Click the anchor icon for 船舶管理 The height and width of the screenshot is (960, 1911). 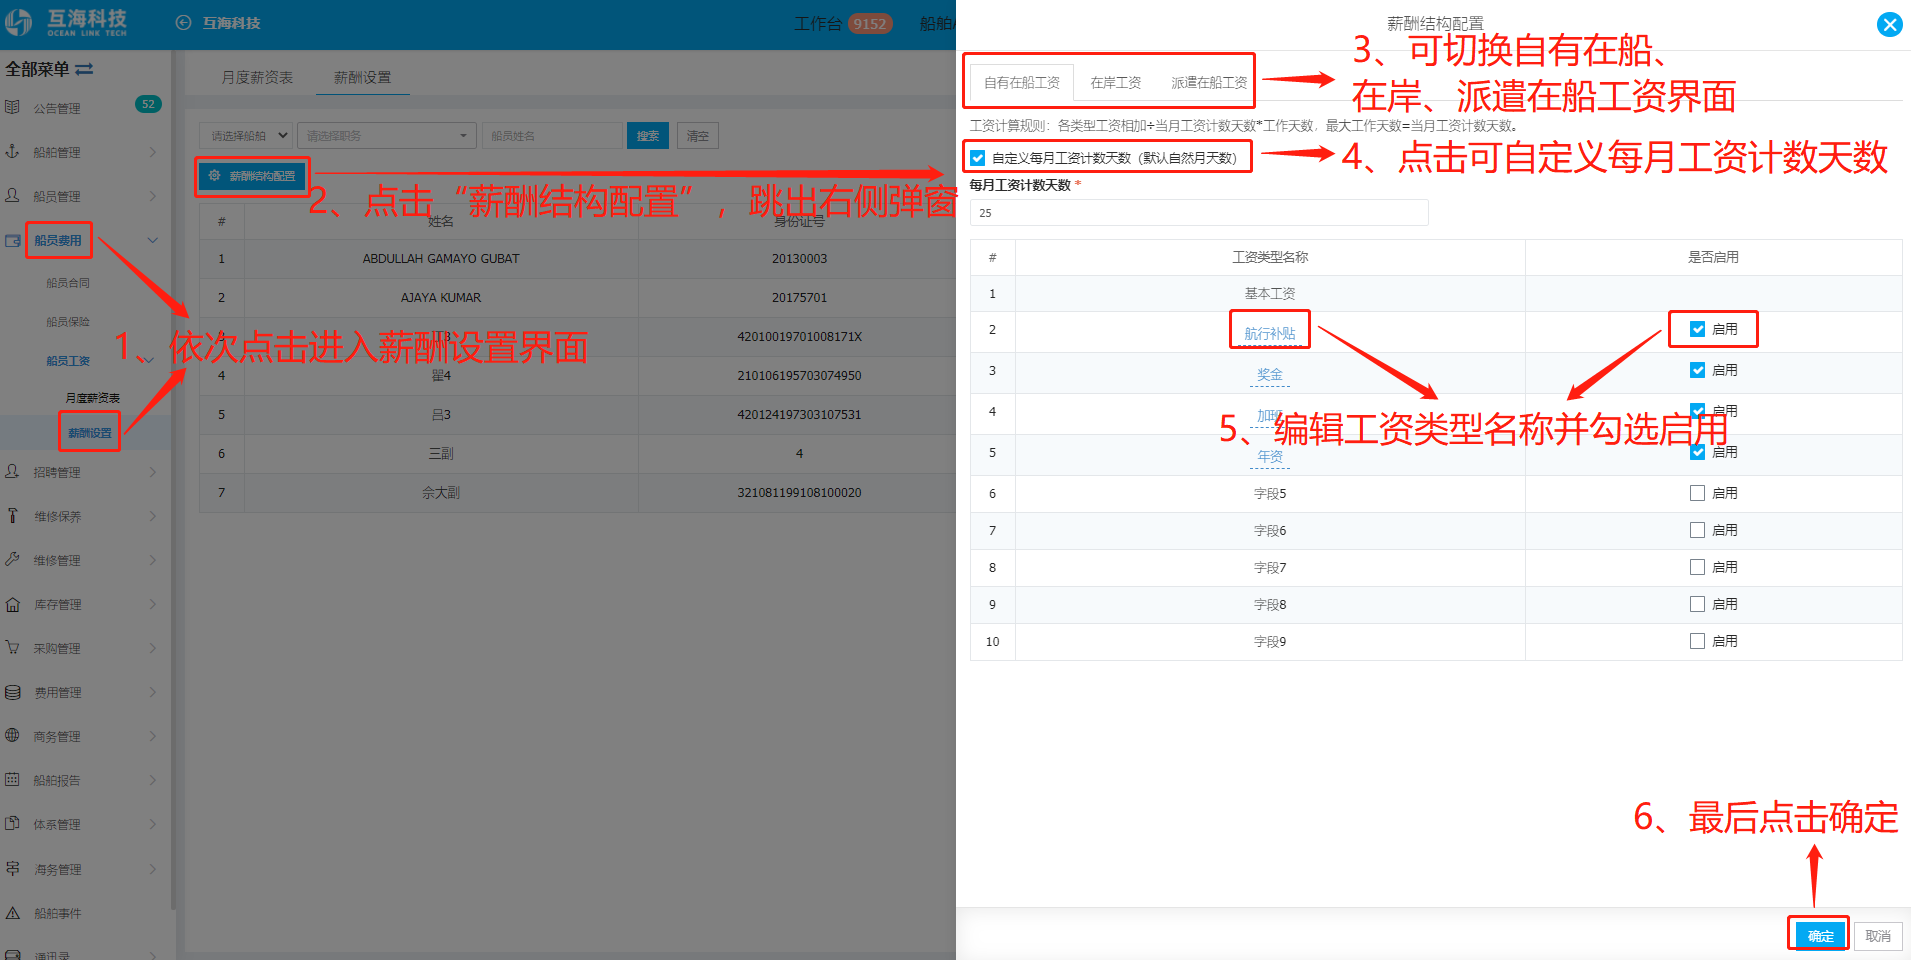tap(12, 151)
